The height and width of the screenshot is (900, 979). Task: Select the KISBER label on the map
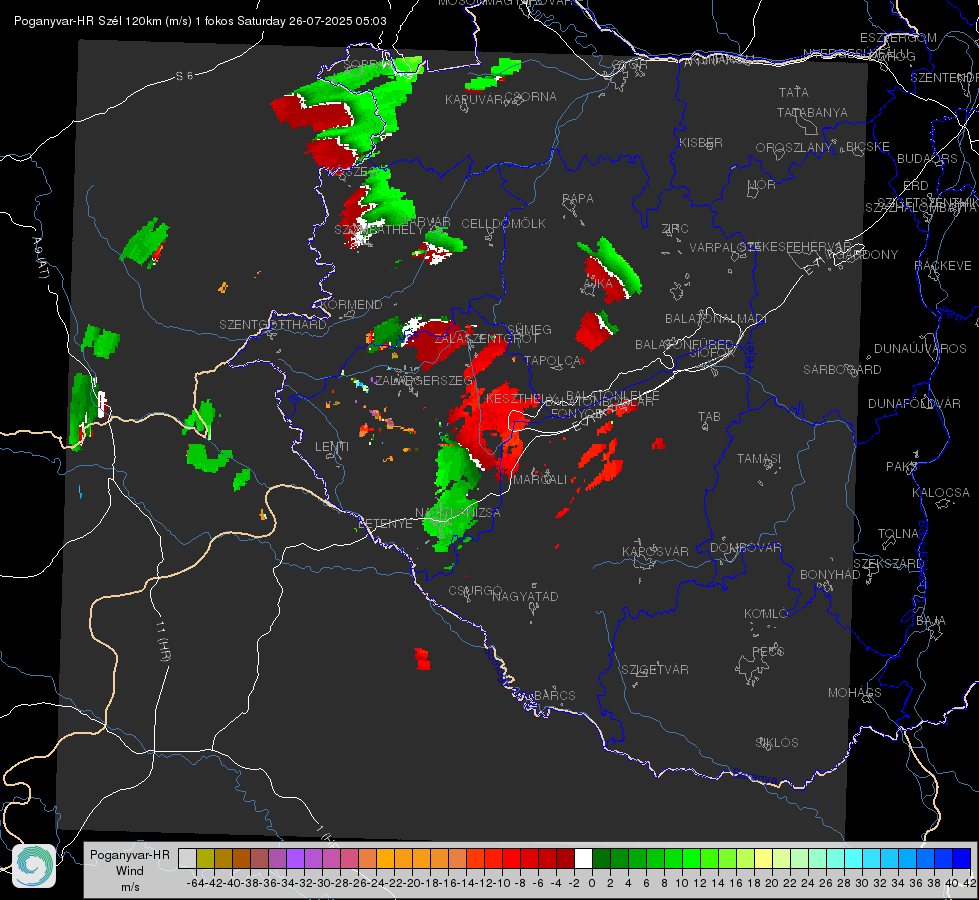(701, 142)
